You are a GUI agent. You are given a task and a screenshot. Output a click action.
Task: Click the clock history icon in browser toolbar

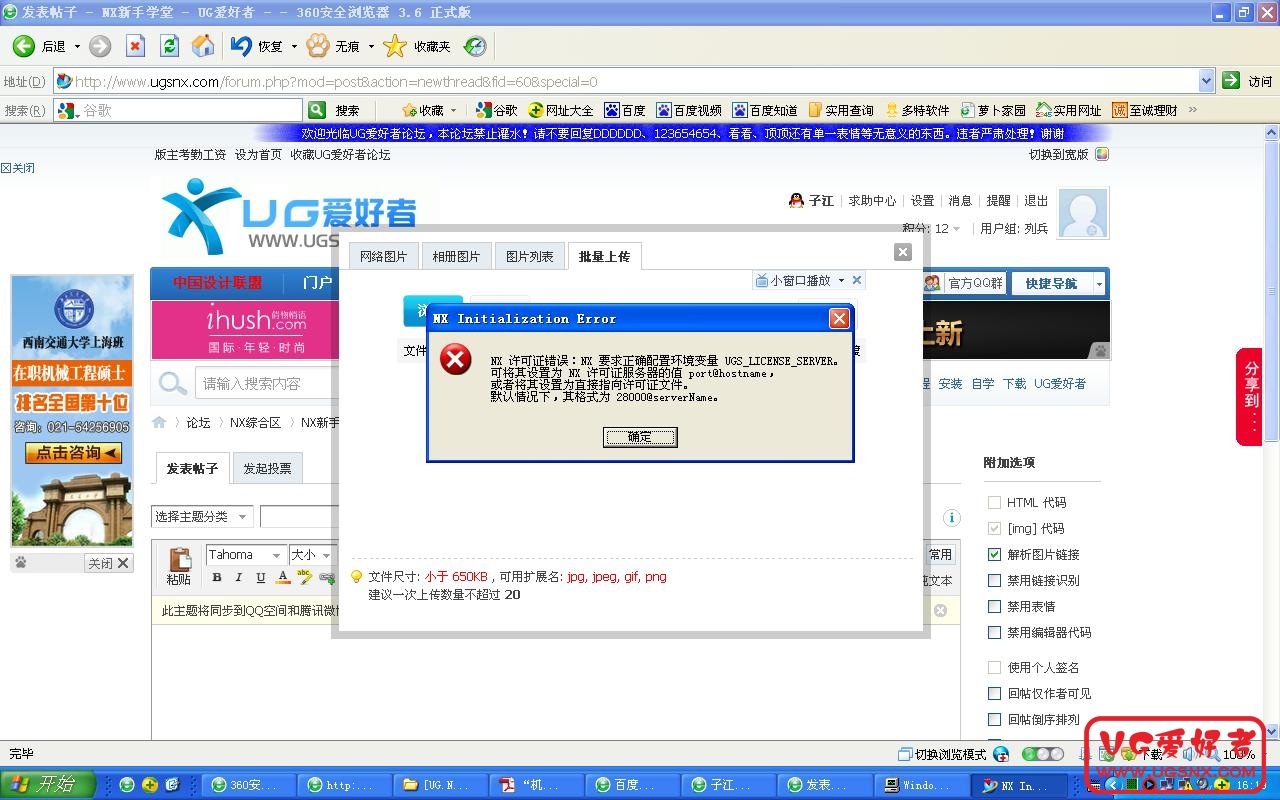[x=475, y=46]
